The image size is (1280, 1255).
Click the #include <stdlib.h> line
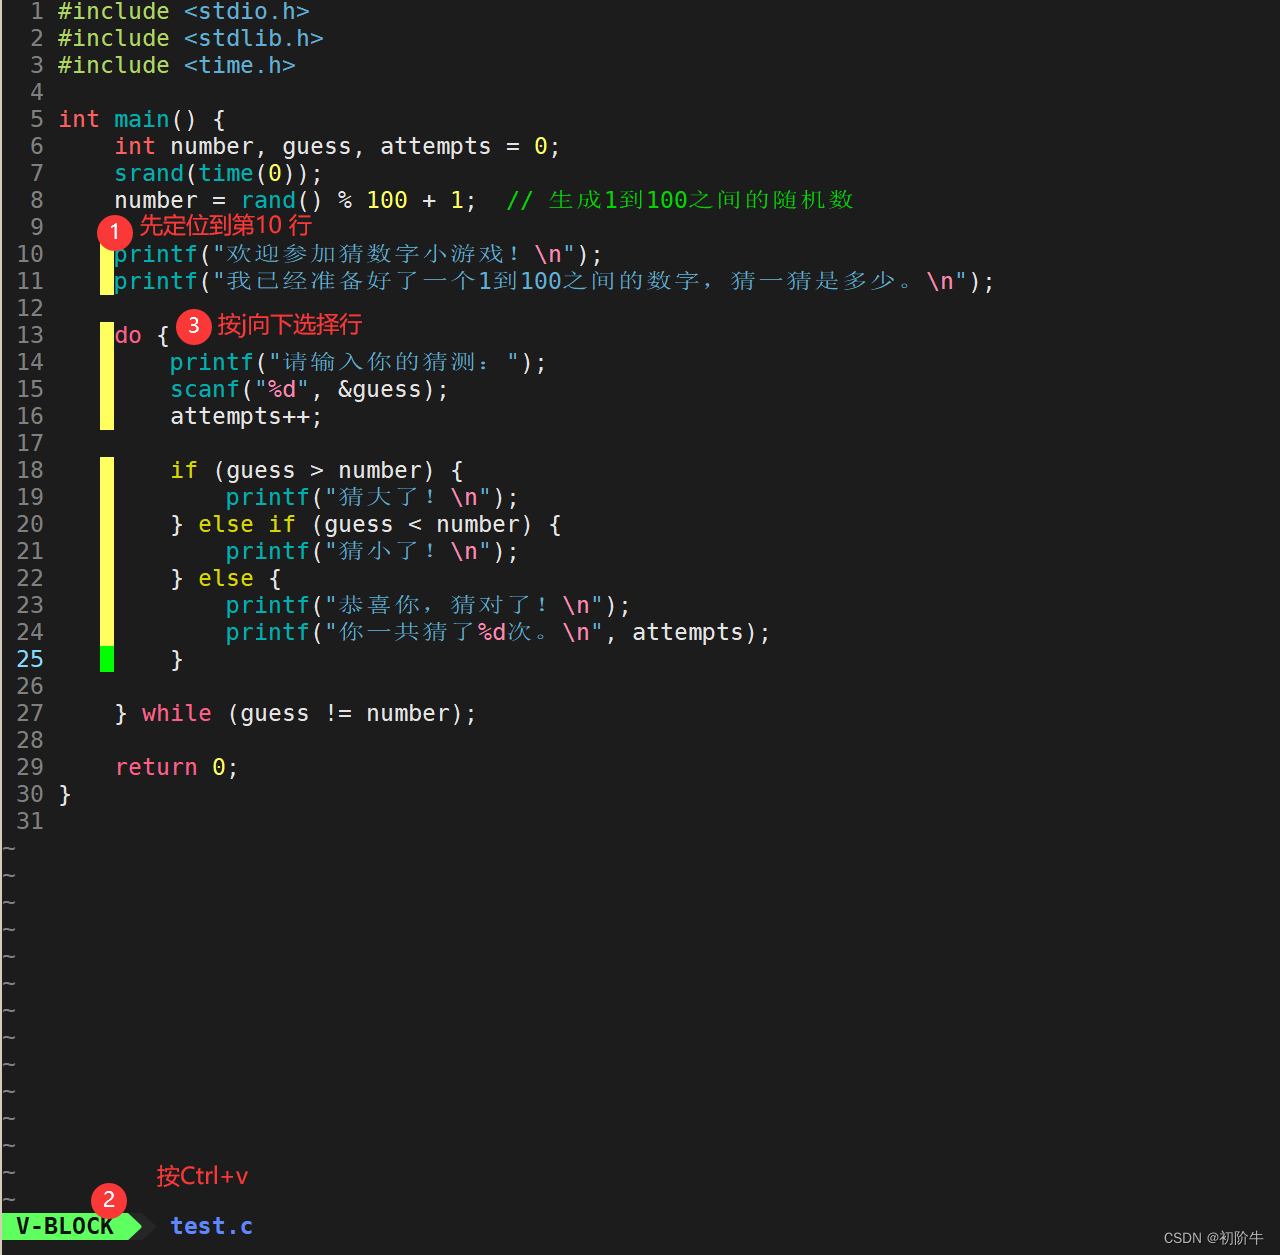(x=191, y=38)
